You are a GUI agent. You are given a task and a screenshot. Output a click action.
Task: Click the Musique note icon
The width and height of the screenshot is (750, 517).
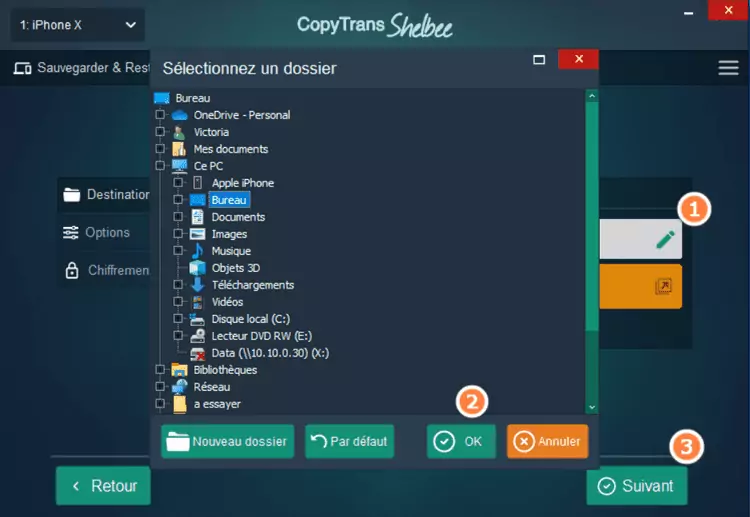197,251
